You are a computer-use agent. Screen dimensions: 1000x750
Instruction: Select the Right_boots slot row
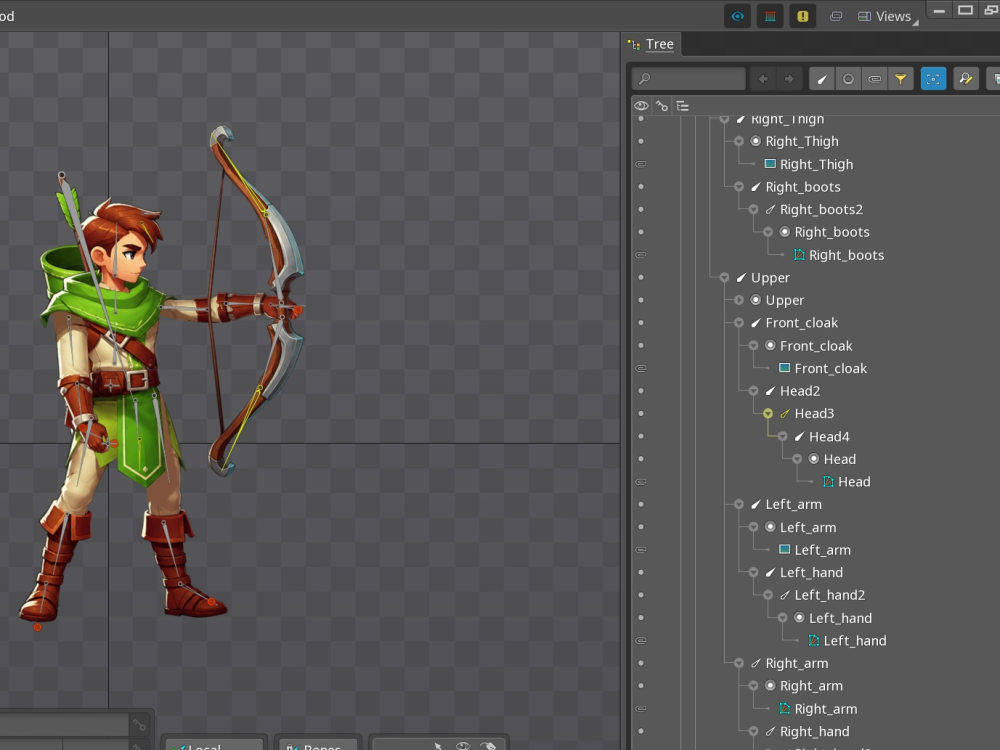[832, 232]
